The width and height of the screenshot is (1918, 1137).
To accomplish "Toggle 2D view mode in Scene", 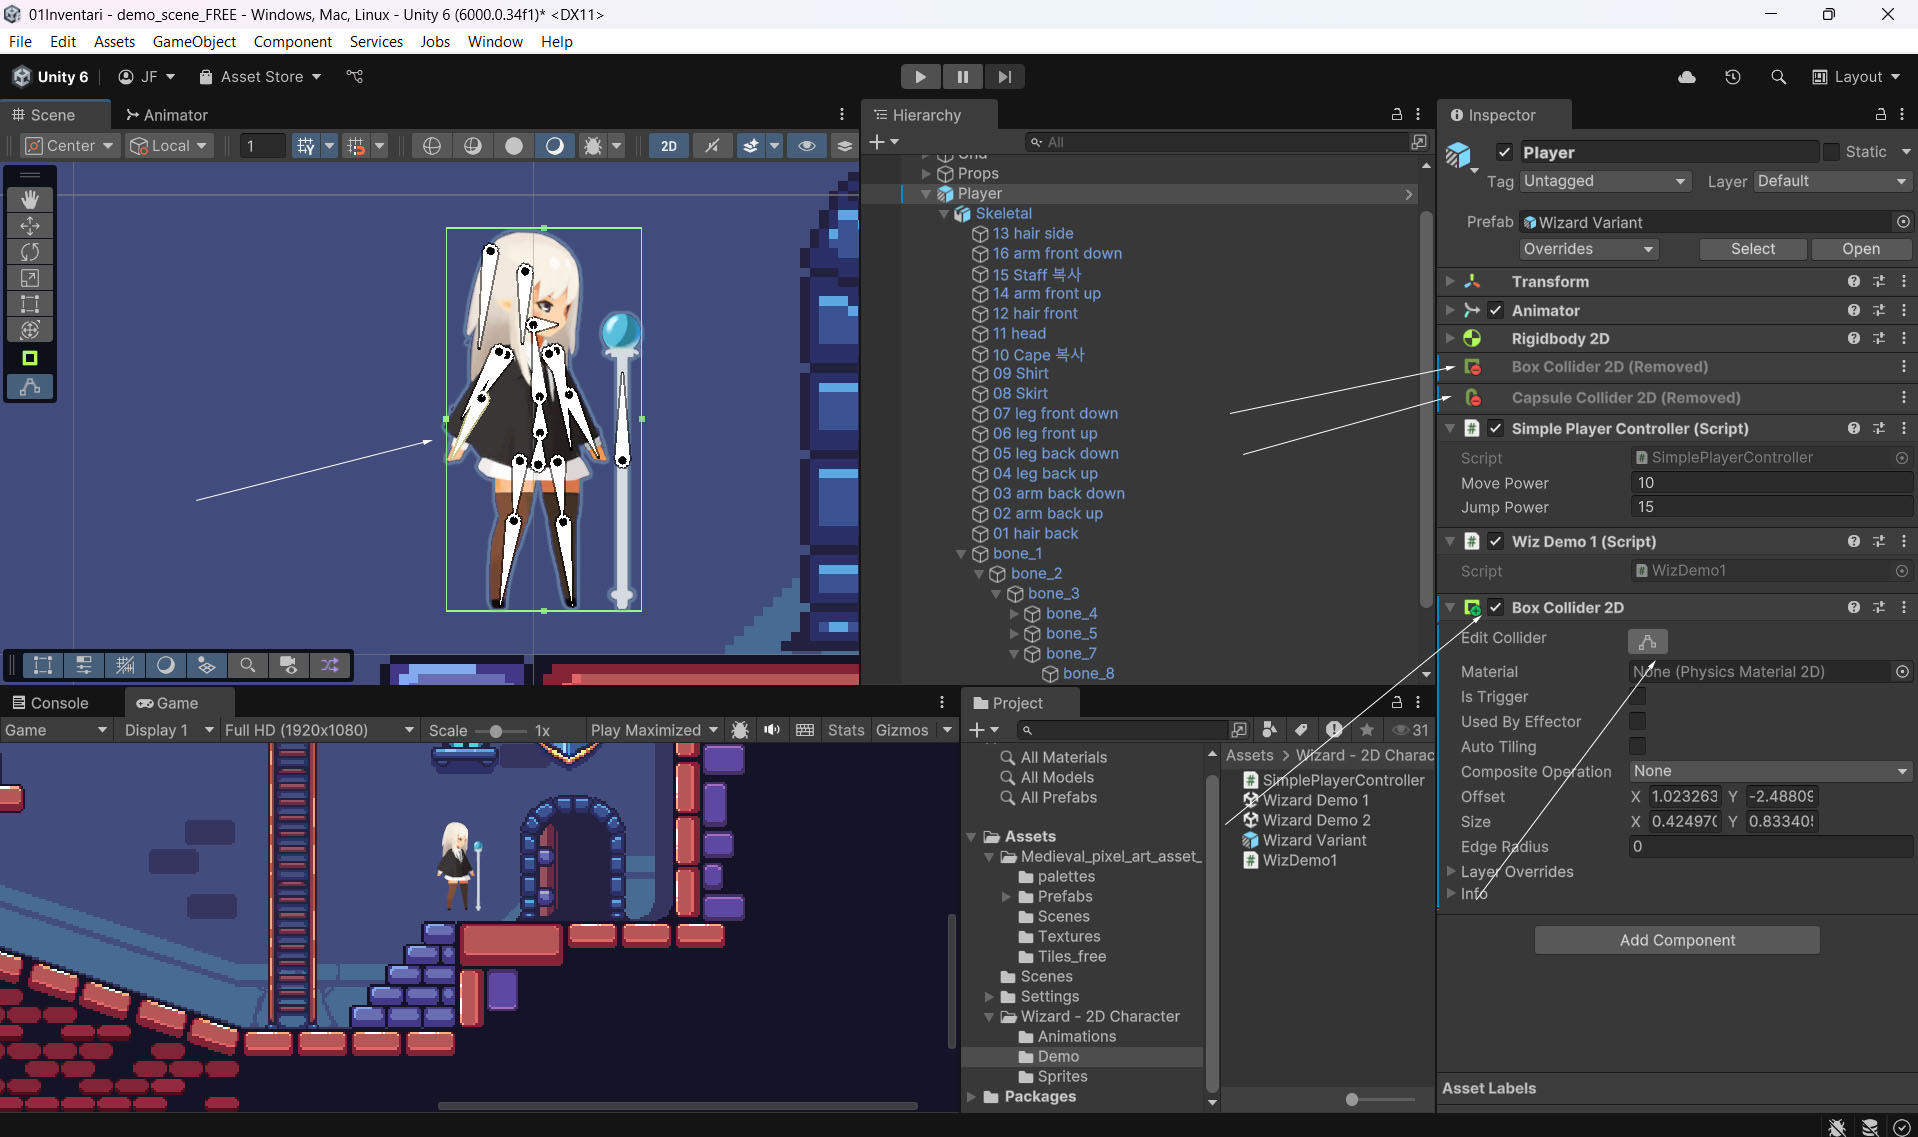I will [x=668, y=146].
